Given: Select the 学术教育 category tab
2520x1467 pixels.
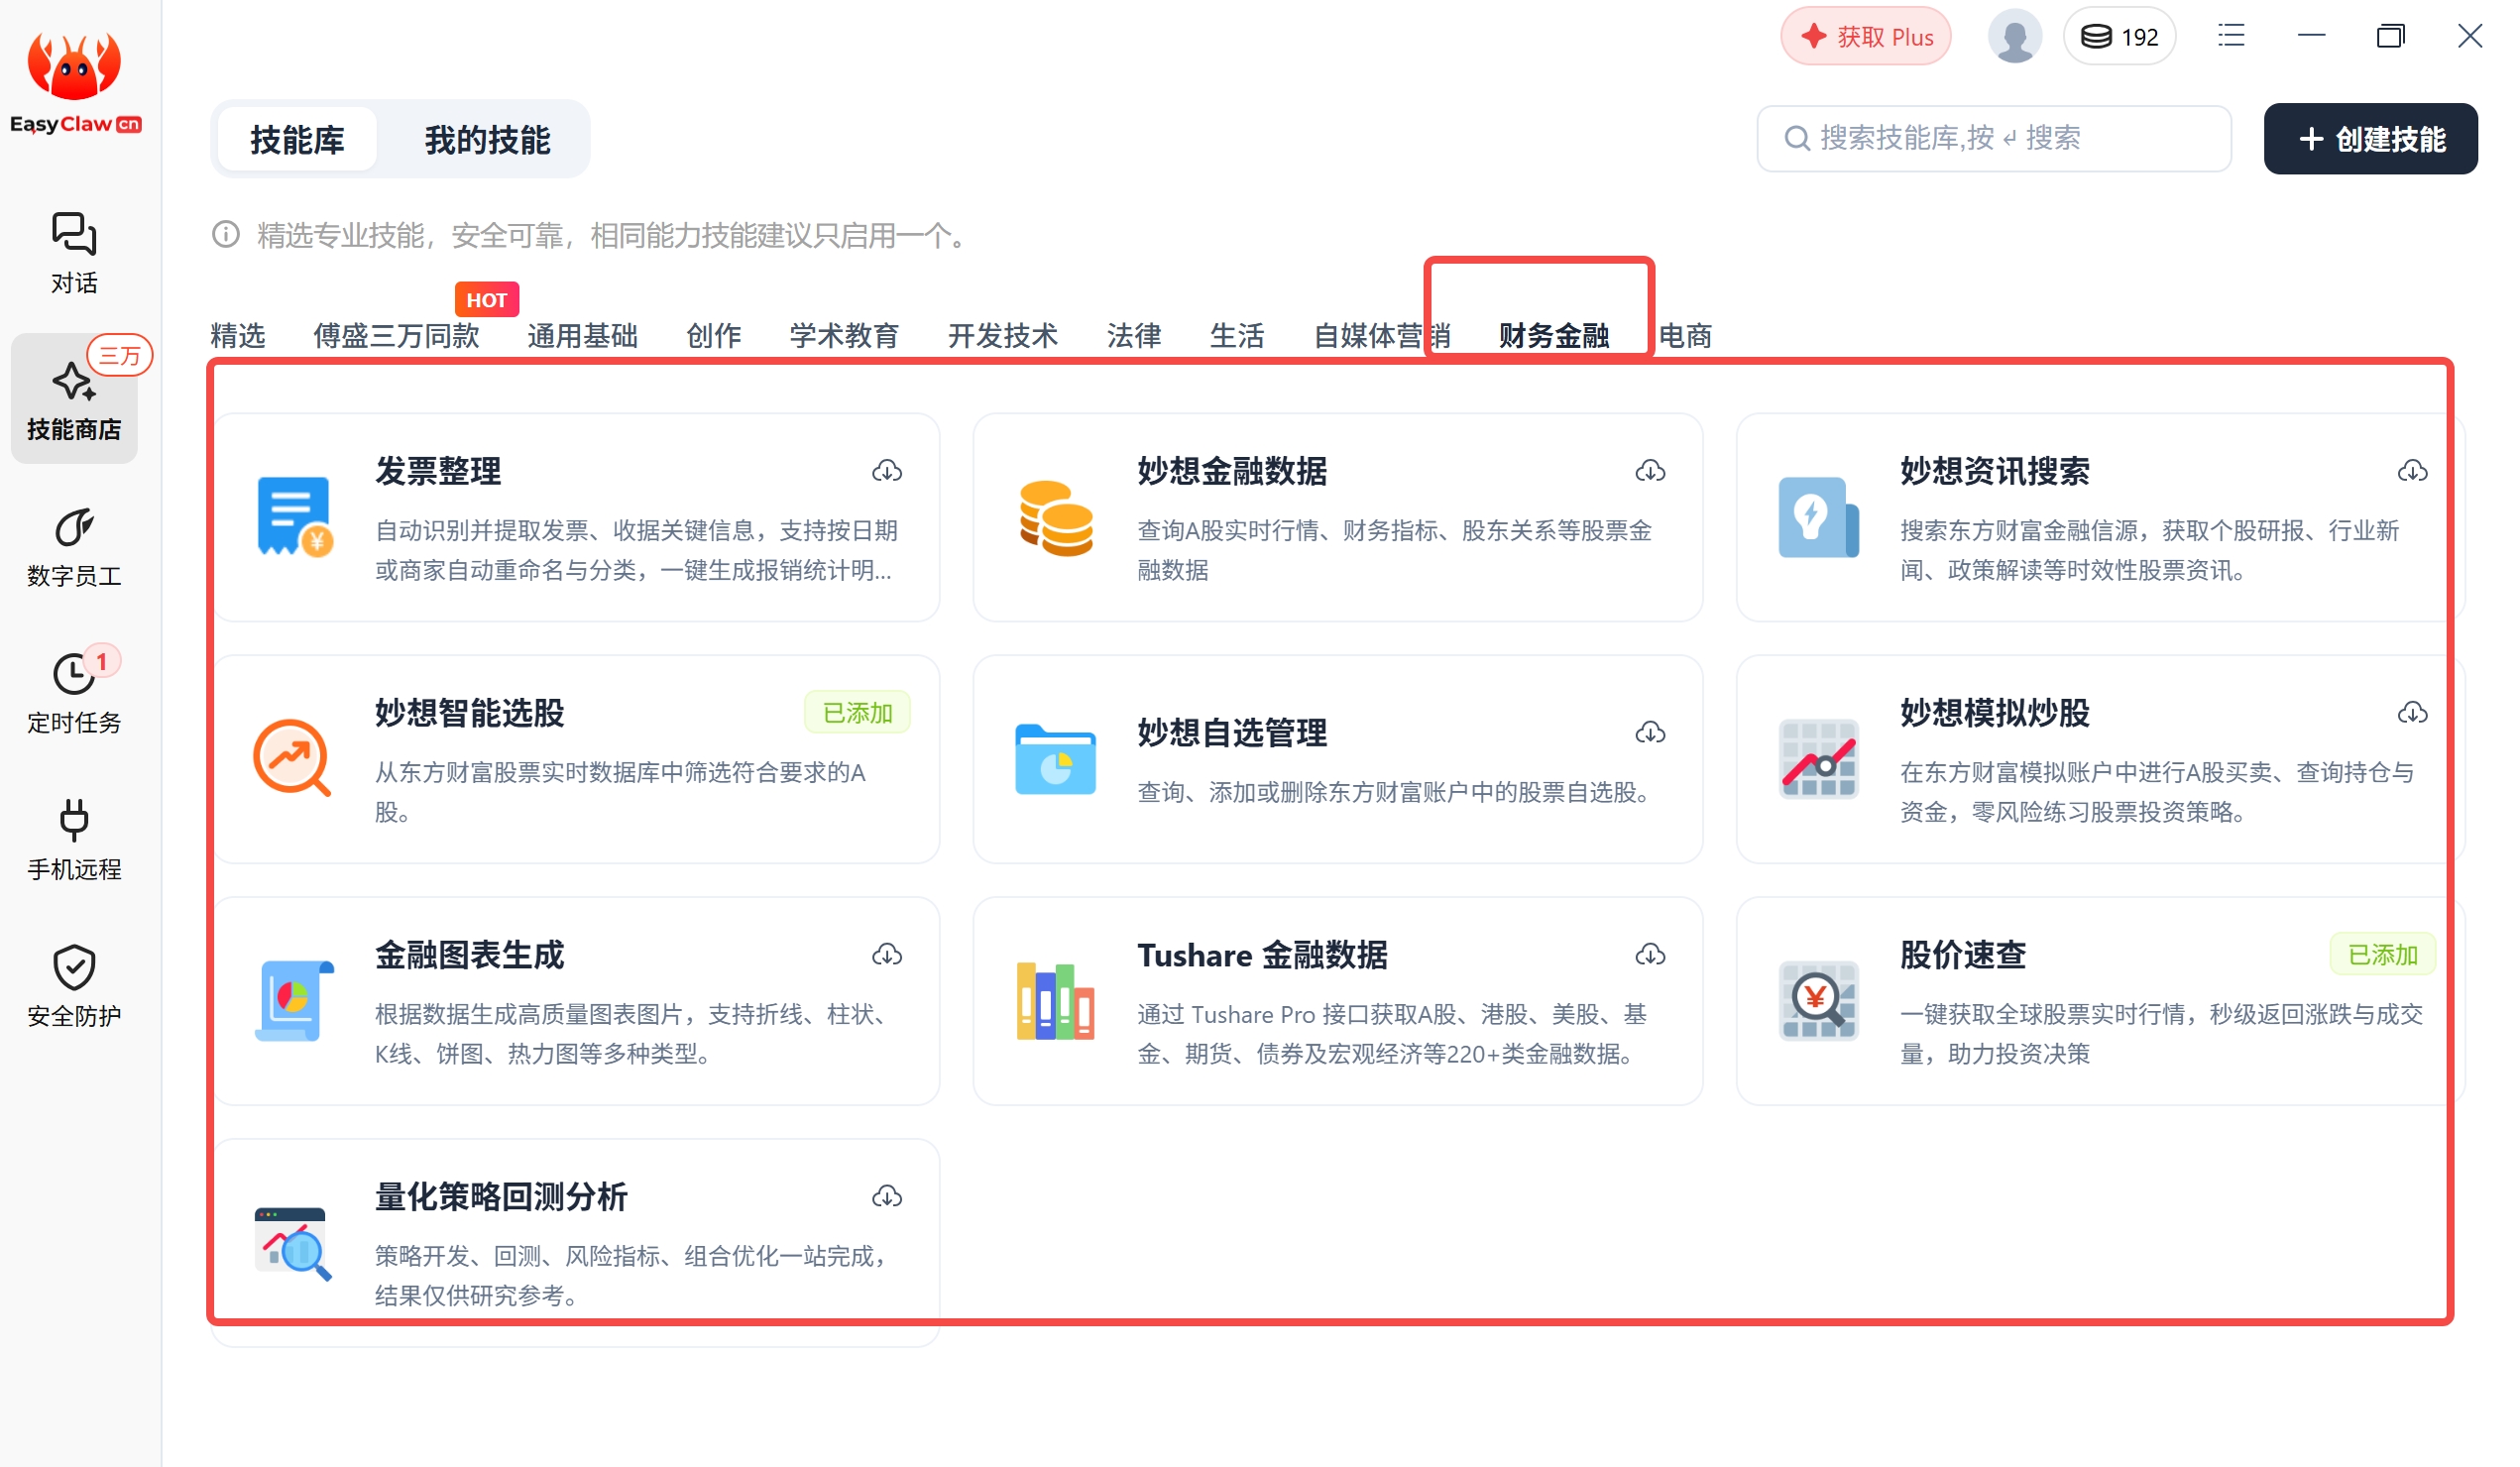Looking at the screenshot, I should pos(844,336).
